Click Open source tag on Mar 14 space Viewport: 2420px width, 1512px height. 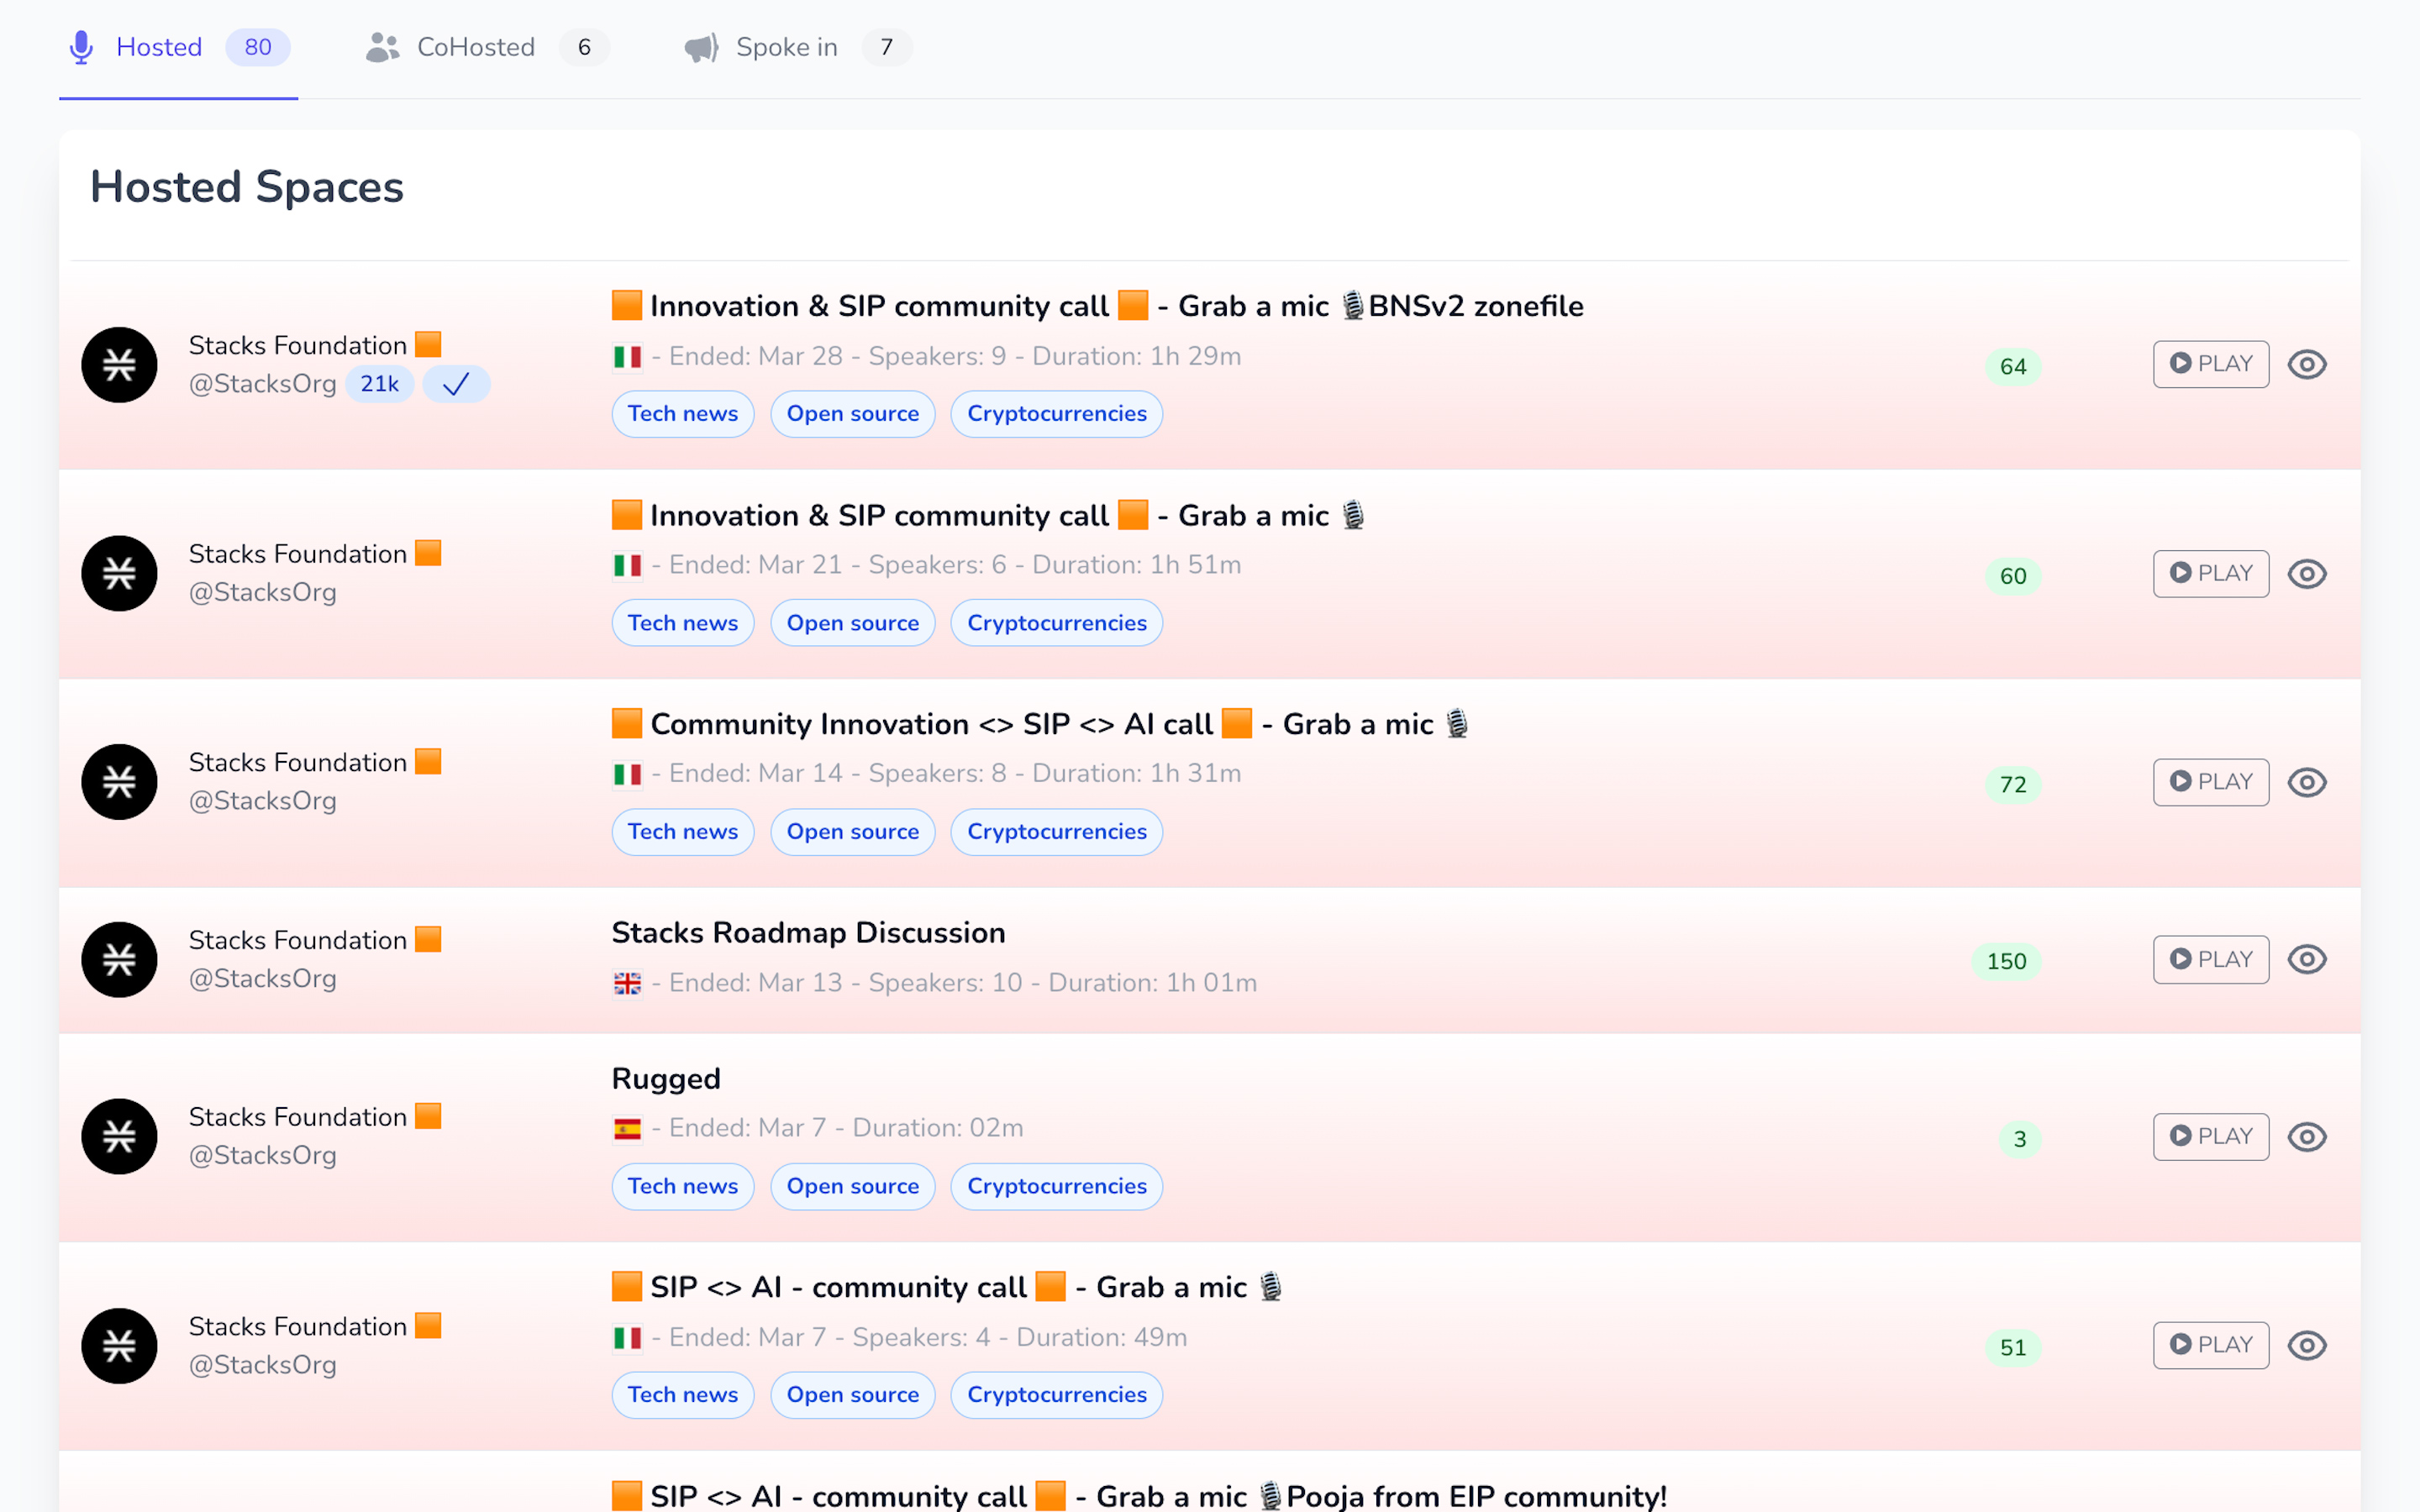(852, 832)
